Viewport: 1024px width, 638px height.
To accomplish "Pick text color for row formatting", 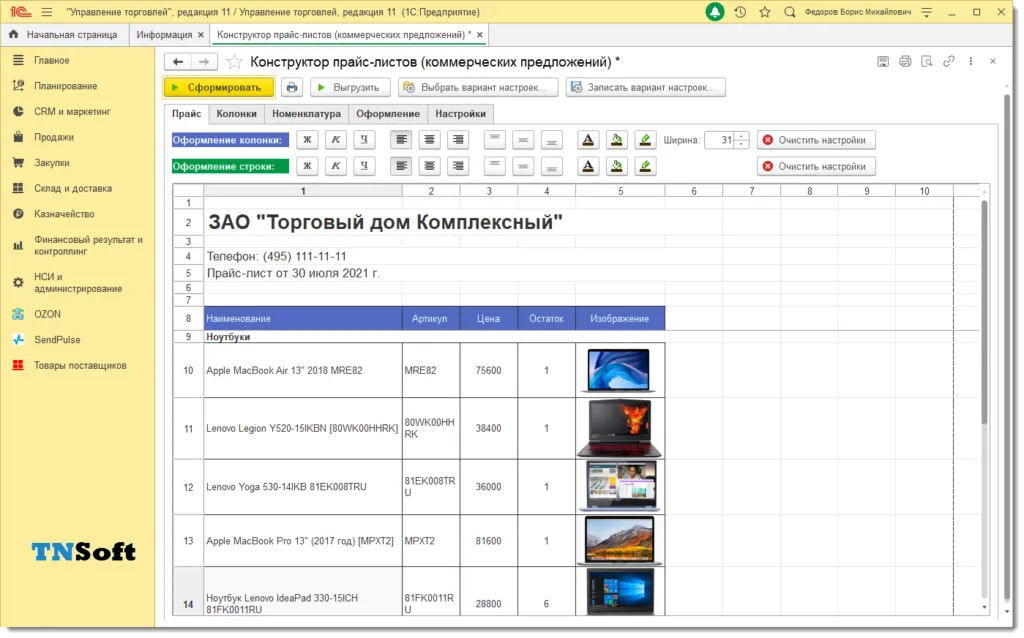I will [x=588, y=166].
